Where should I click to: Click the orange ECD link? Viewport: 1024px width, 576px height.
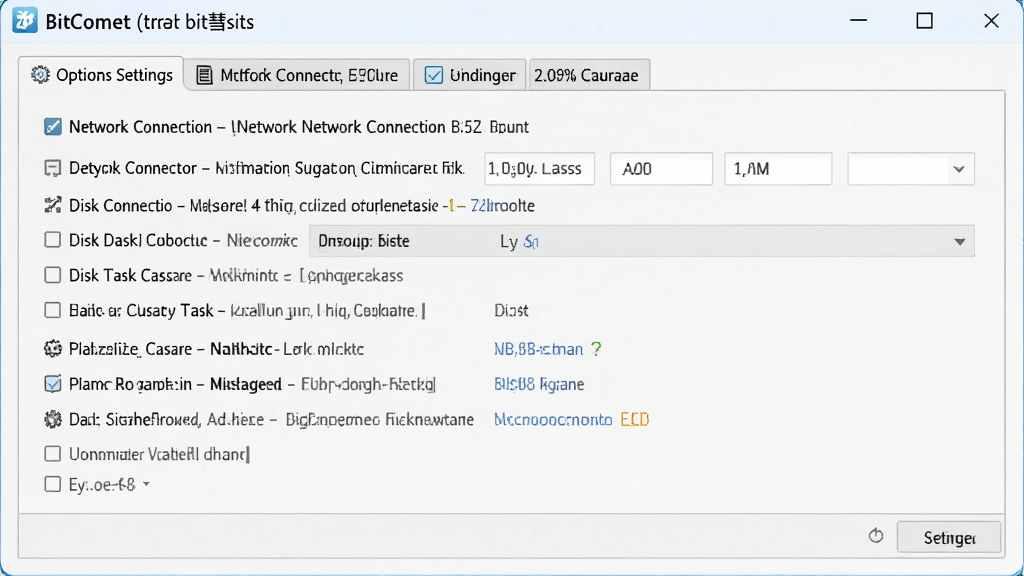click(634, 419)
